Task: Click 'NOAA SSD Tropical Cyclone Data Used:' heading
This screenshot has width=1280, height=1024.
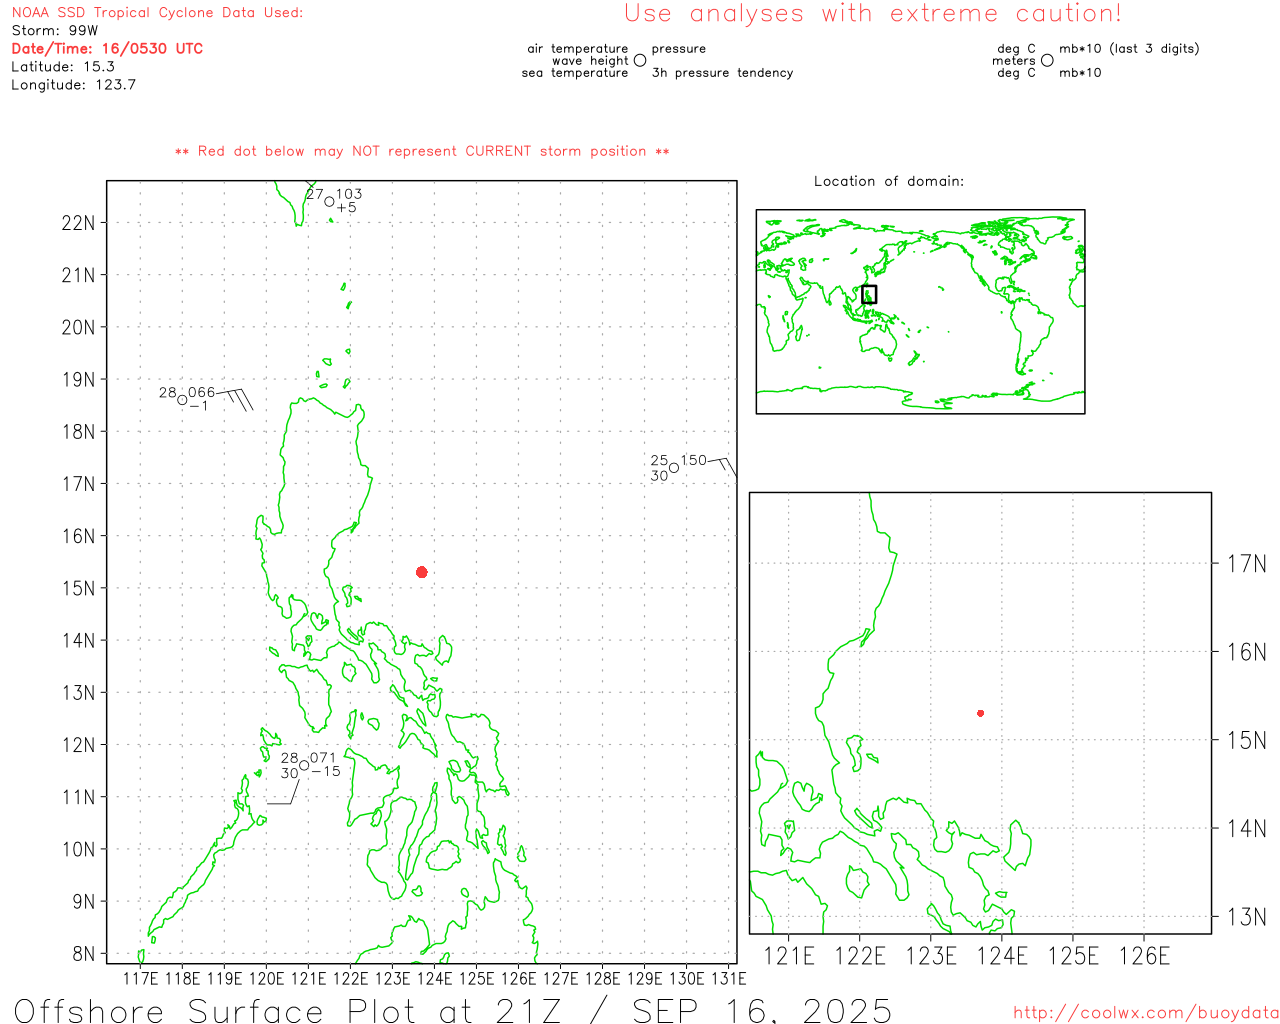Action: click(157, 13)
